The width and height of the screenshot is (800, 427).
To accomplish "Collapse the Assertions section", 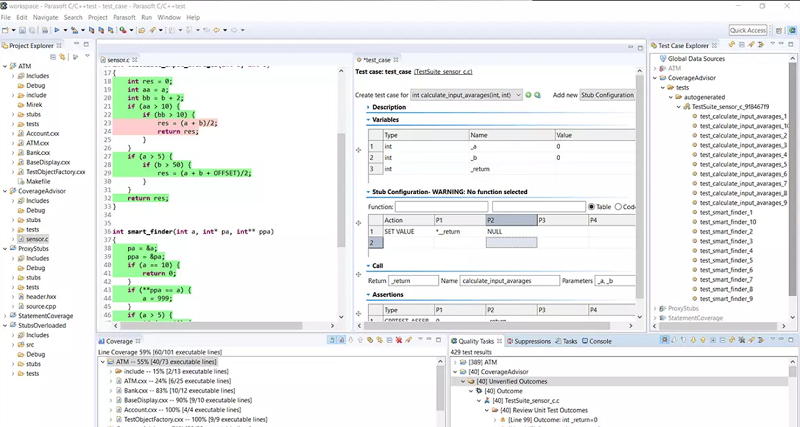I will point(368,295).
